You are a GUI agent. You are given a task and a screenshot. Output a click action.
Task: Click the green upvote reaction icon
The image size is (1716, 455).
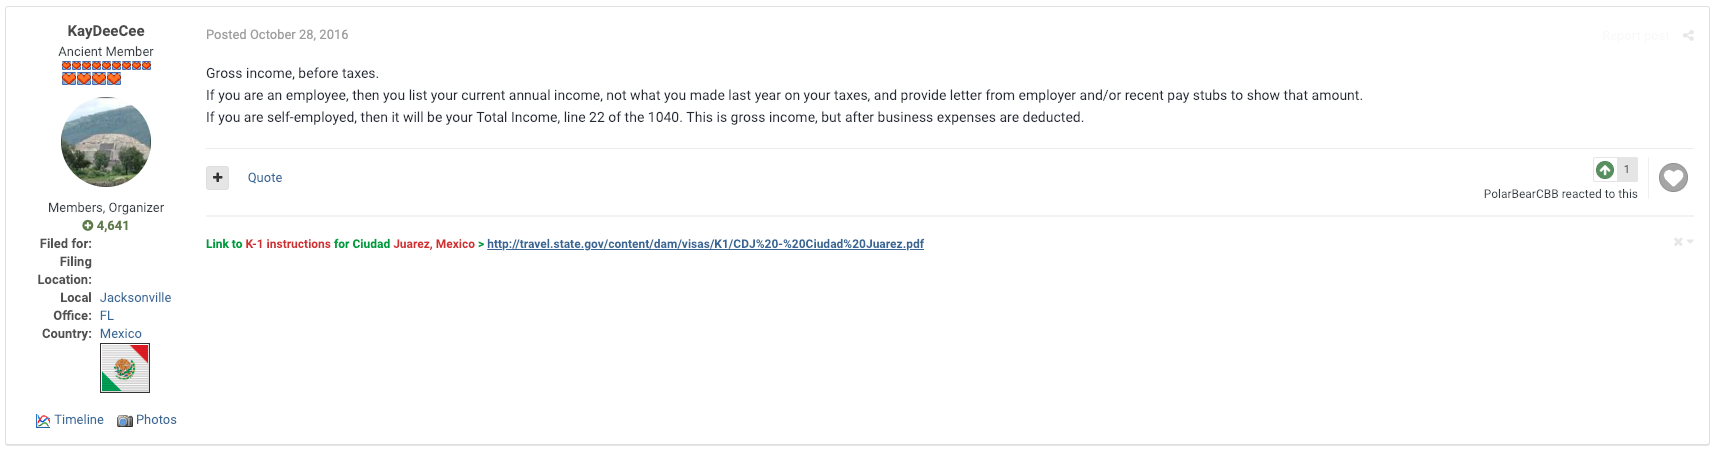click(x=1605, y=170)
